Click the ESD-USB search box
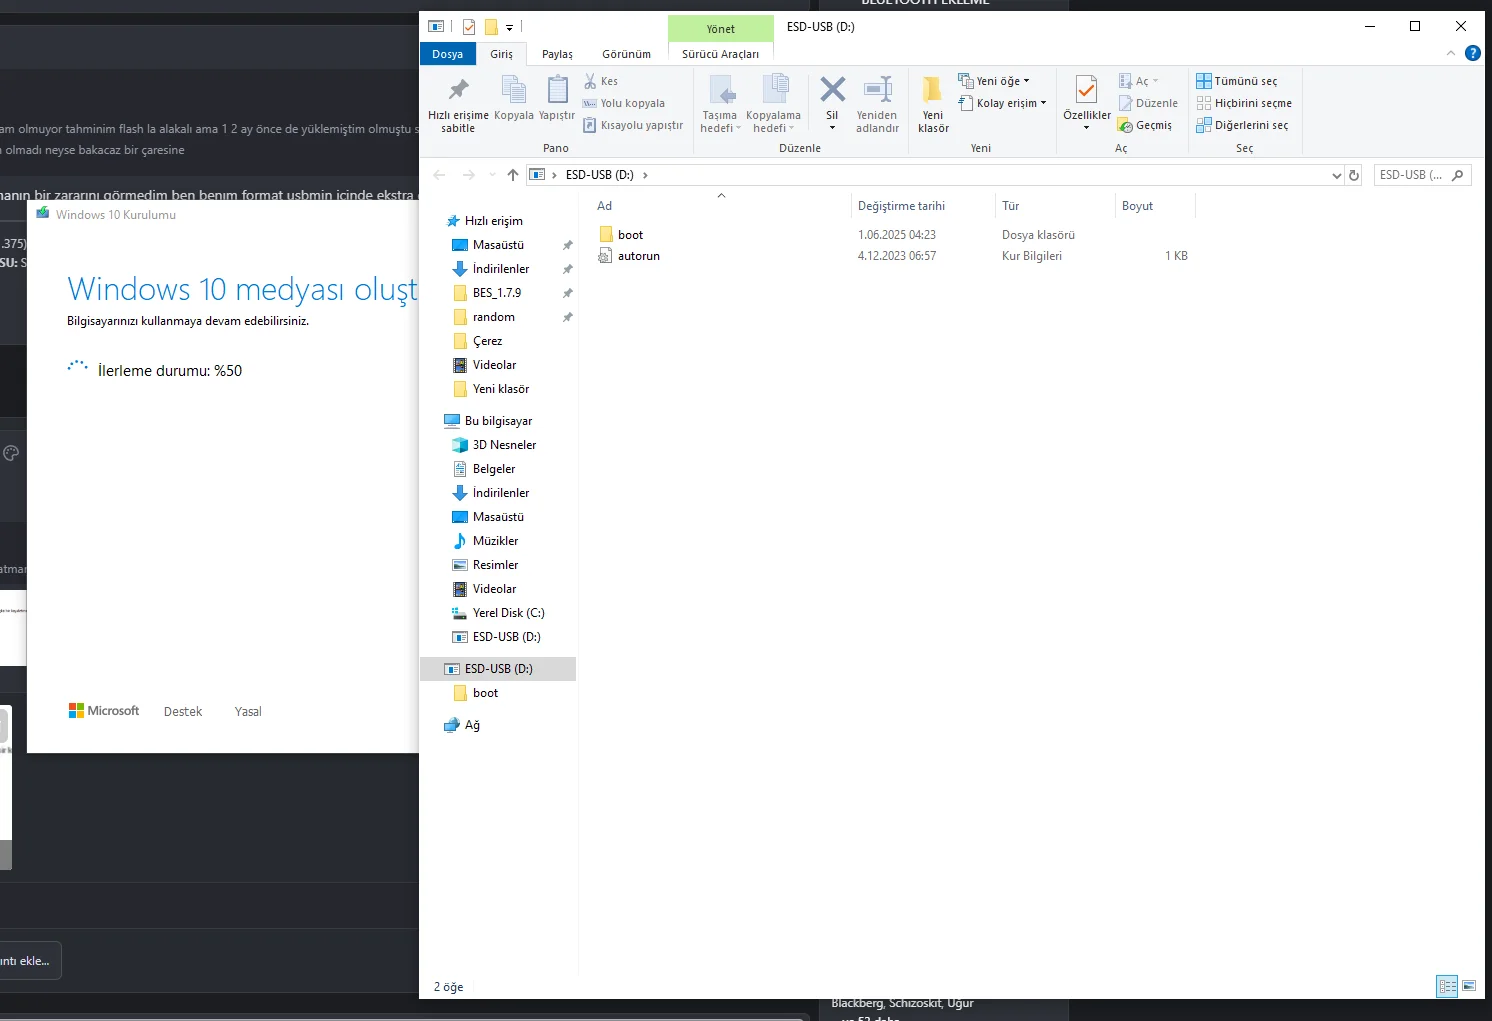The image size is (1492, 1021). 1422,175
